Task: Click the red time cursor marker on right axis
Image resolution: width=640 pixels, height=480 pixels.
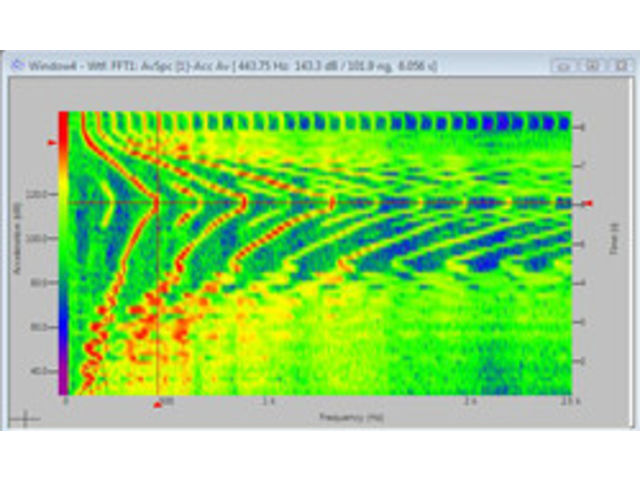Action: click(x=588, y=203)
